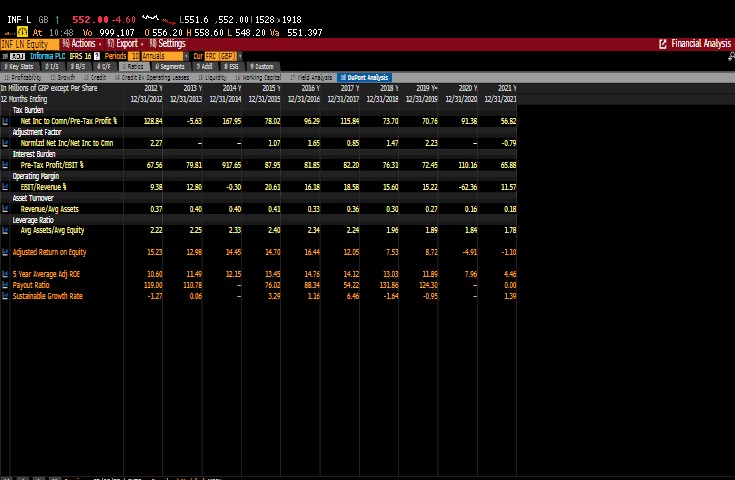This screenshot has width=735, height=480.
Task: Click chart icon beside Net Inc to Comn/Pre-Tax Profit
Action: point(5,121)
